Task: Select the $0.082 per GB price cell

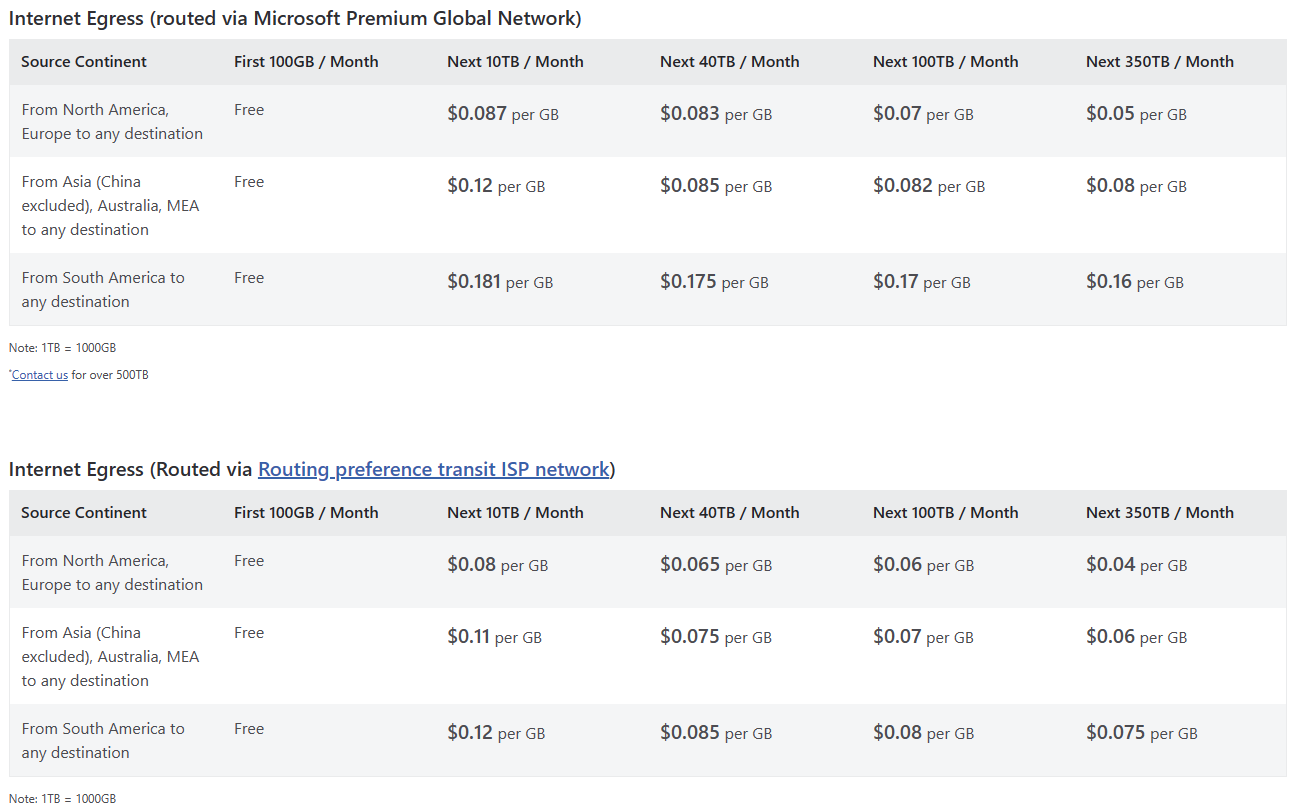Action: pos(929,186)
